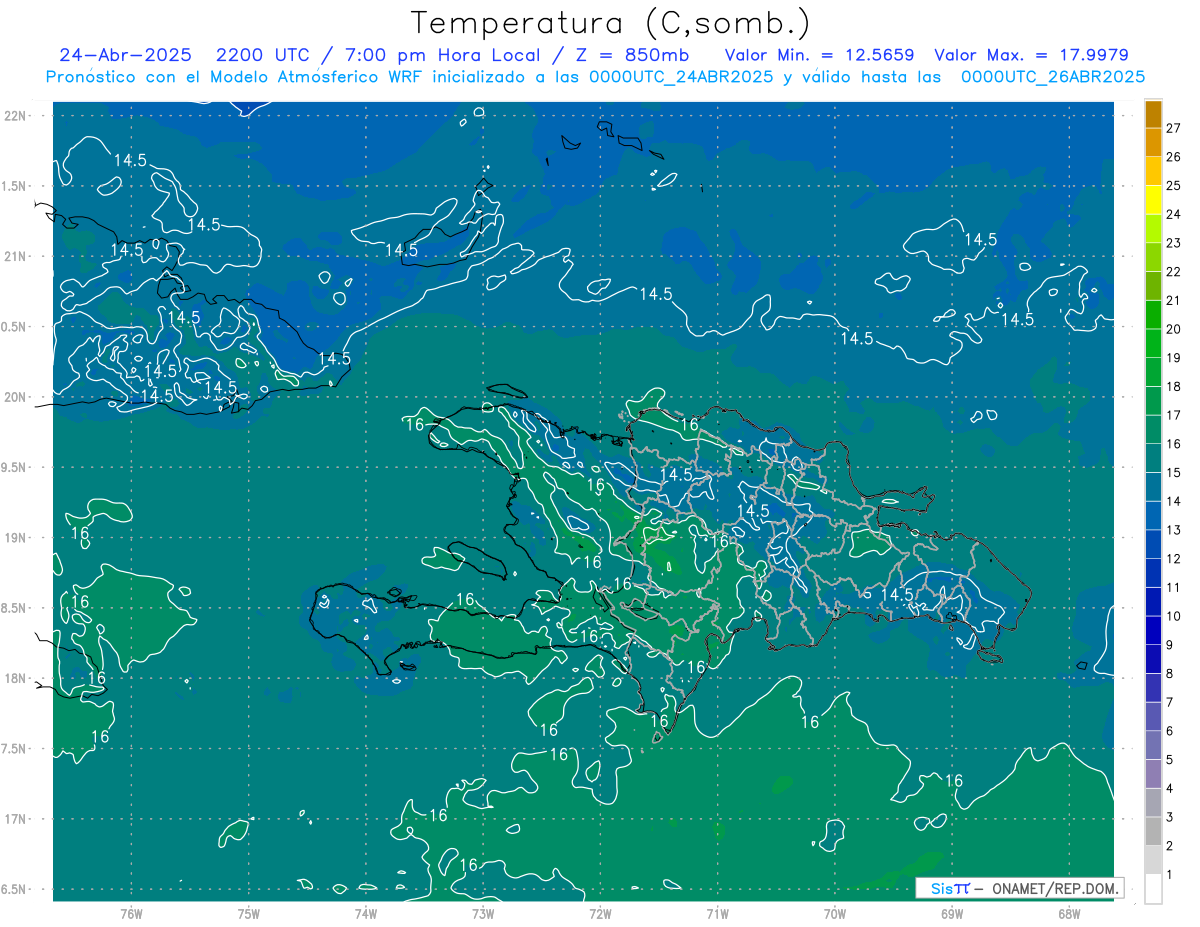
Task: Click legend value 7 on color scale
Action: tap(1170, 702)
